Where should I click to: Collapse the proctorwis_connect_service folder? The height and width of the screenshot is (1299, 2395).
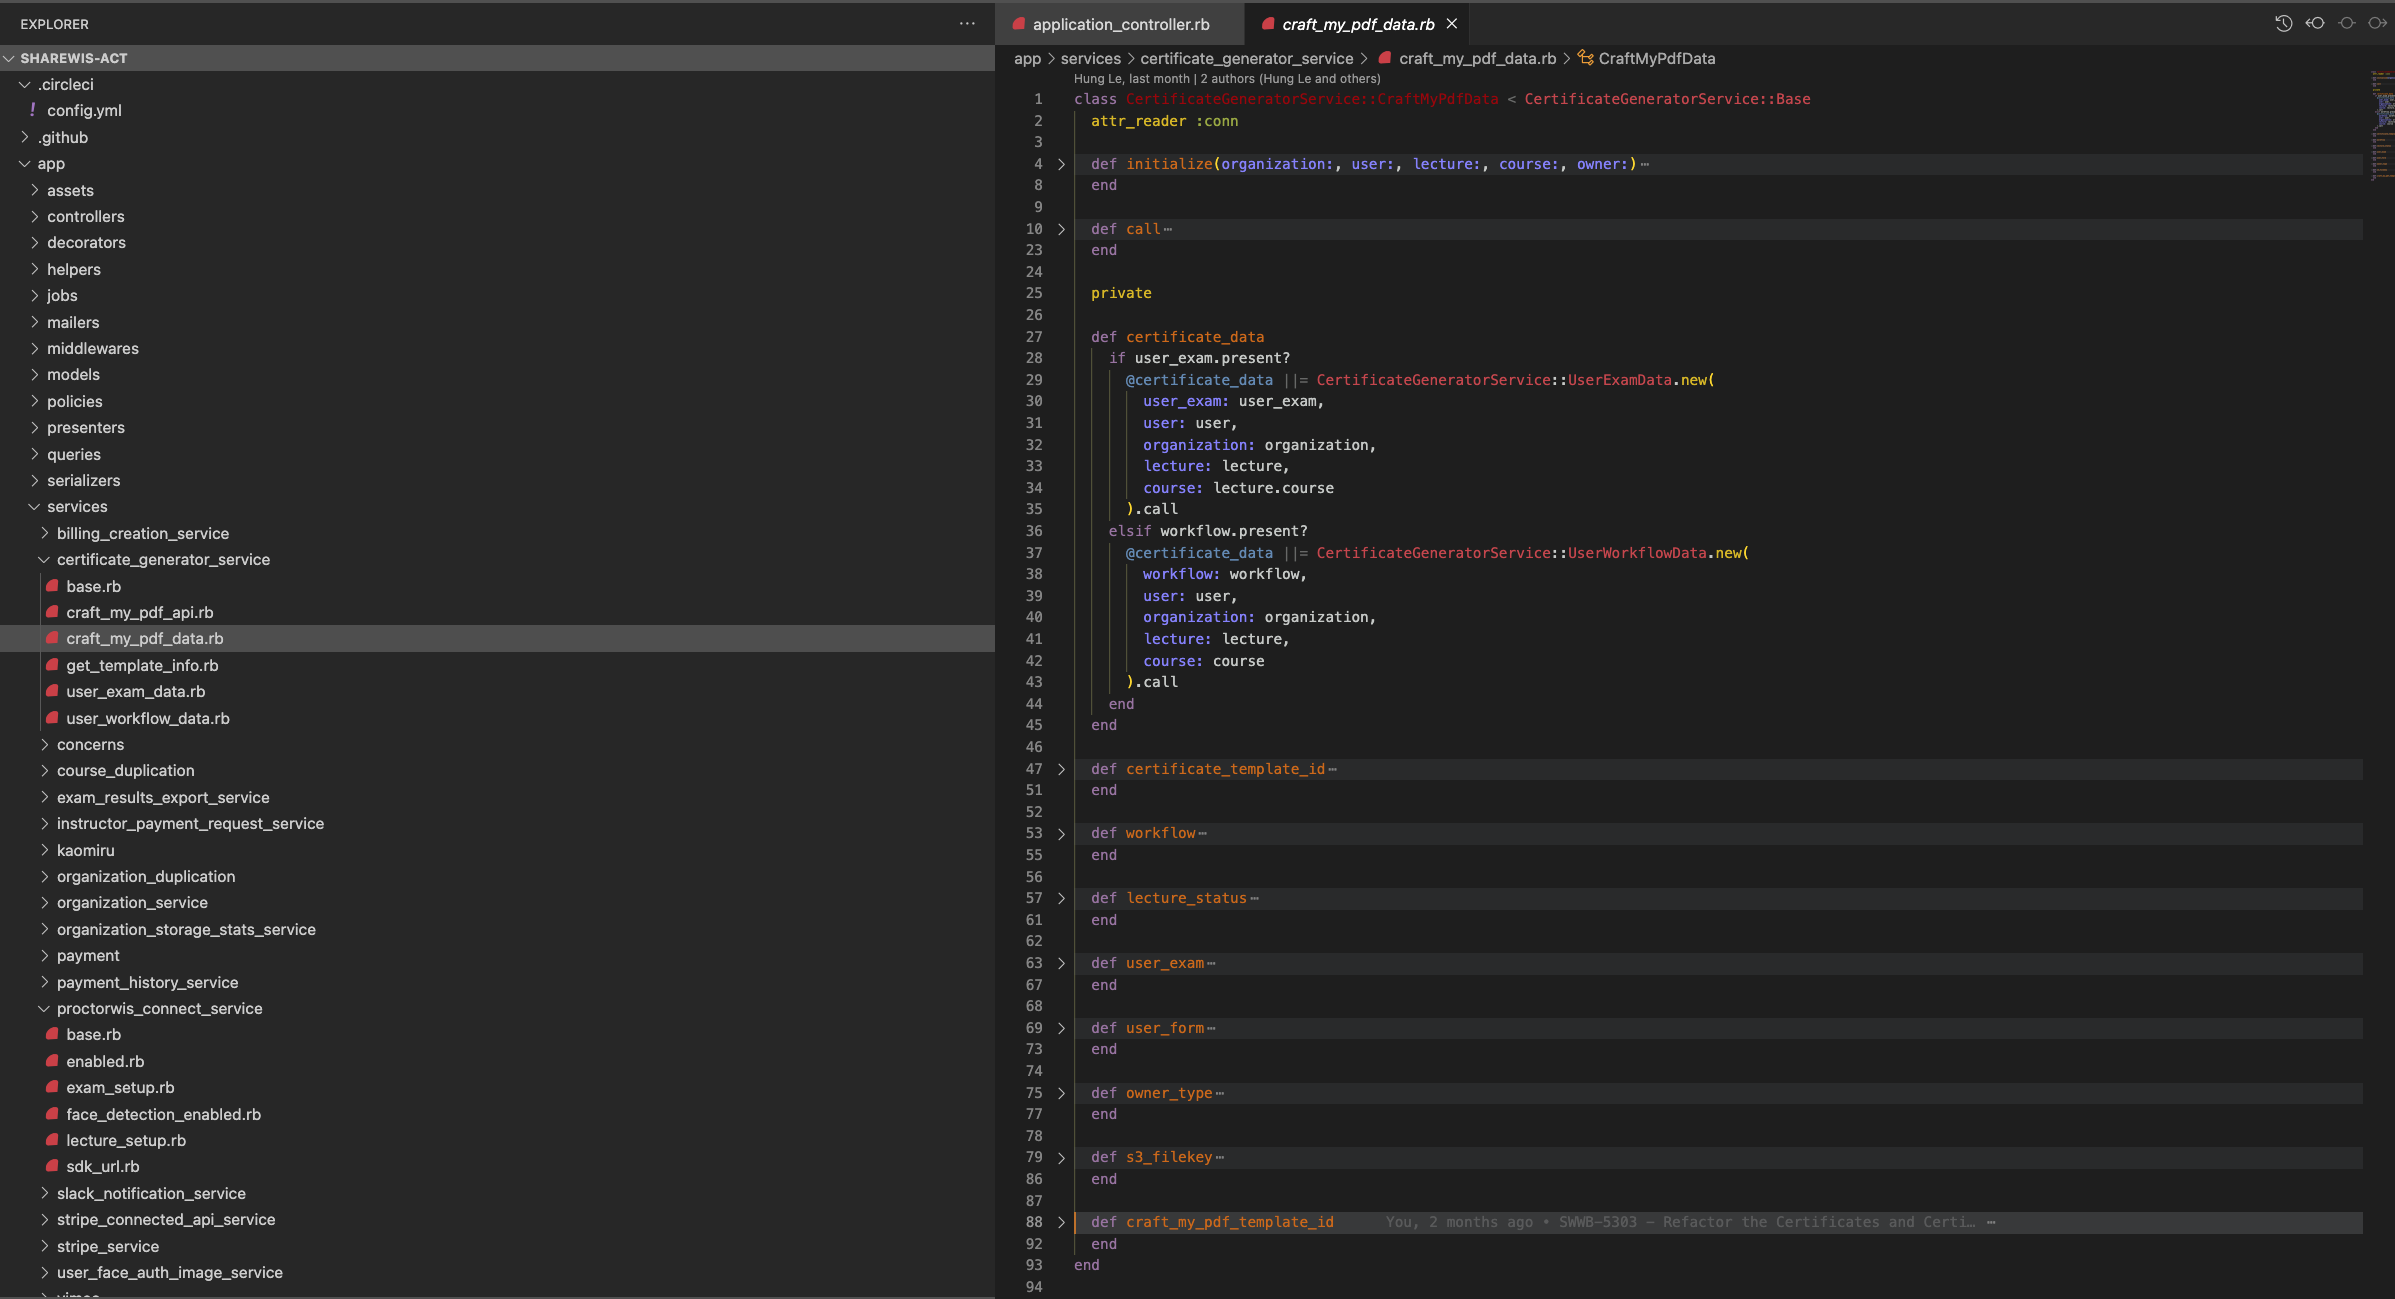[497, 1008]
